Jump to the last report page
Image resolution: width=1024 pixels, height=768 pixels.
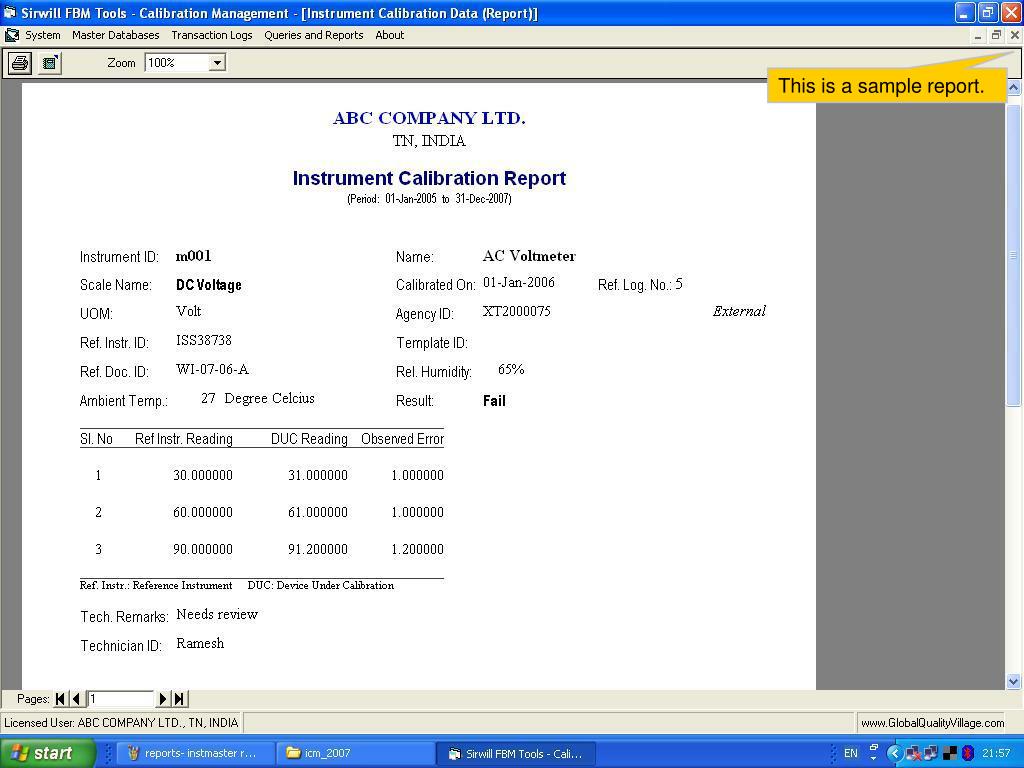coord(180,699)
